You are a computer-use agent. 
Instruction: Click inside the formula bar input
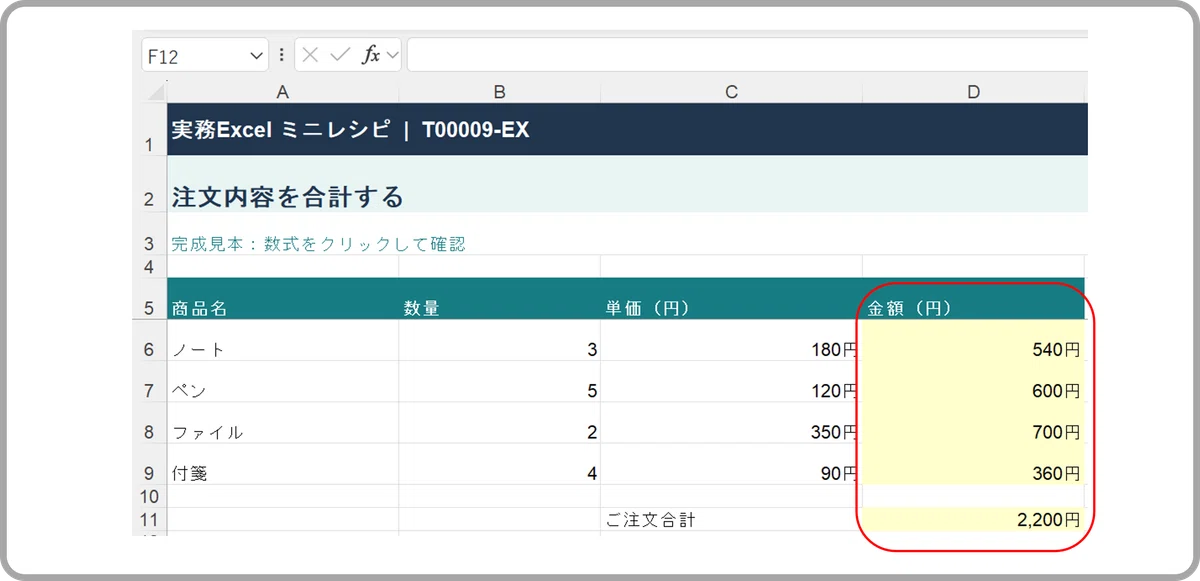(x=747, y=56)
